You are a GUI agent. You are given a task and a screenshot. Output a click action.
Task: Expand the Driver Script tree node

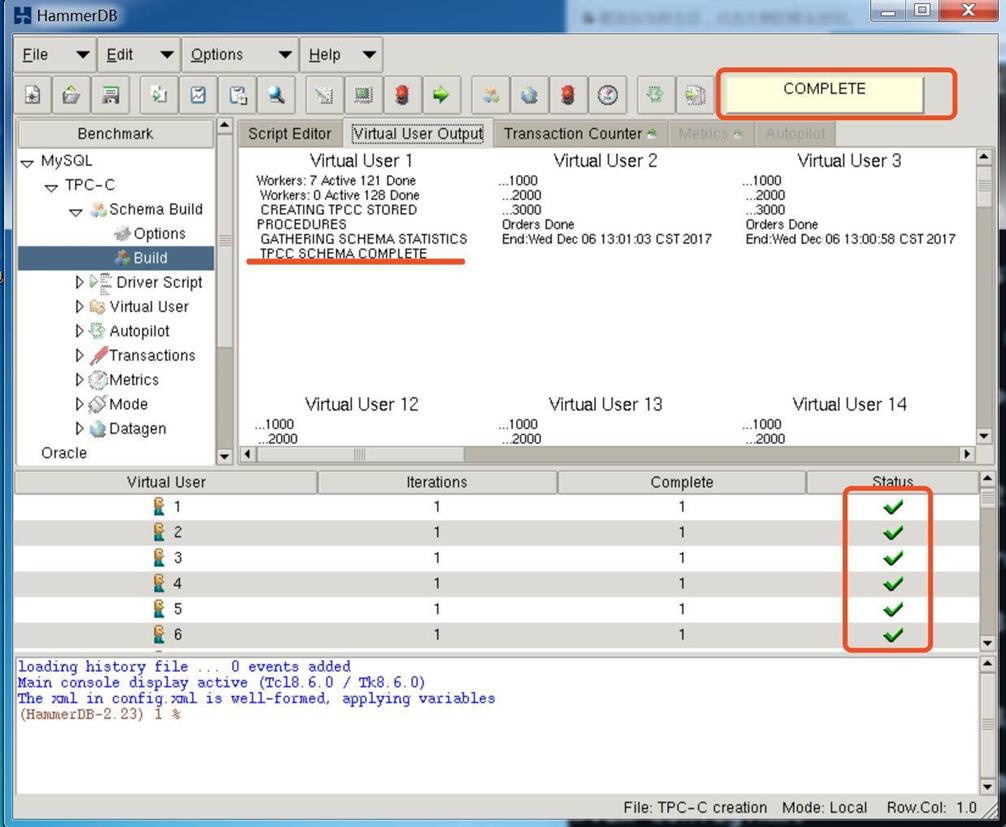click(80, 283)
